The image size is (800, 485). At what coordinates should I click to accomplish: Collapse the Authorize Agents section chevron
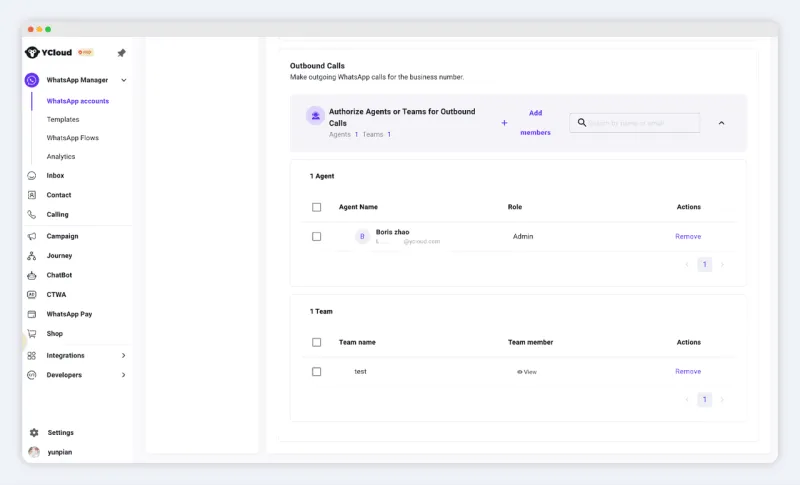click(721, 123)
